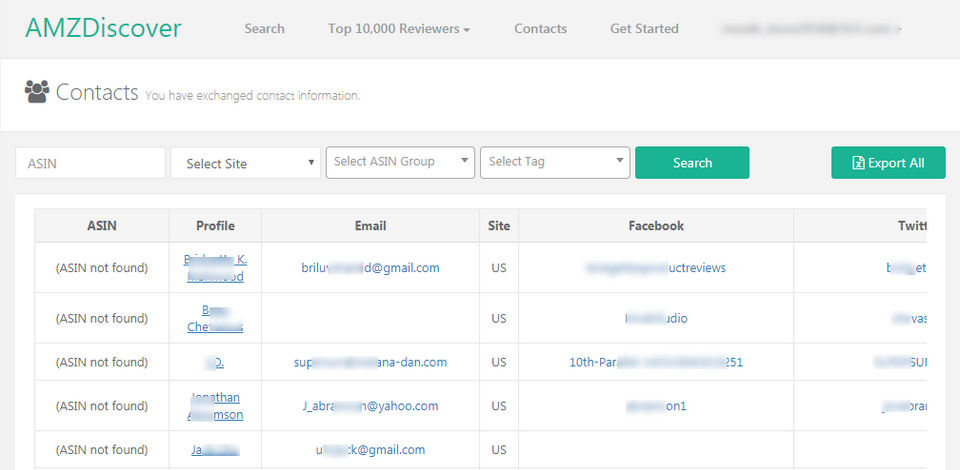Open the Select Tag dropdown
Screen dimensions: 960x470
click(555, 162)
